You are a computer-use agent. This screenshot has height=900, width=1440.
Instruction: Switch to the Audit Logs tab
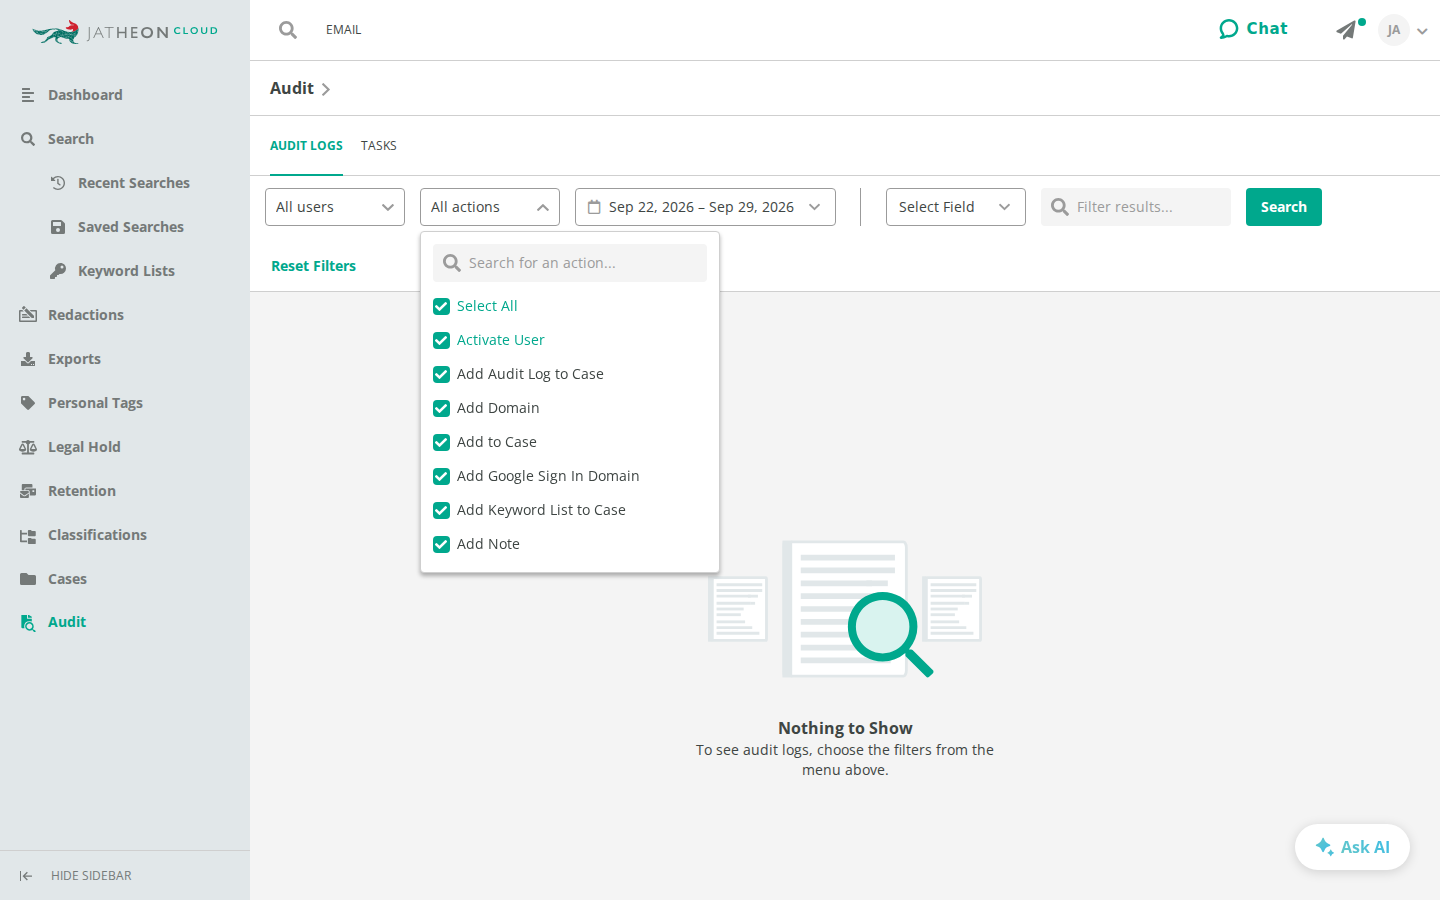306,146
